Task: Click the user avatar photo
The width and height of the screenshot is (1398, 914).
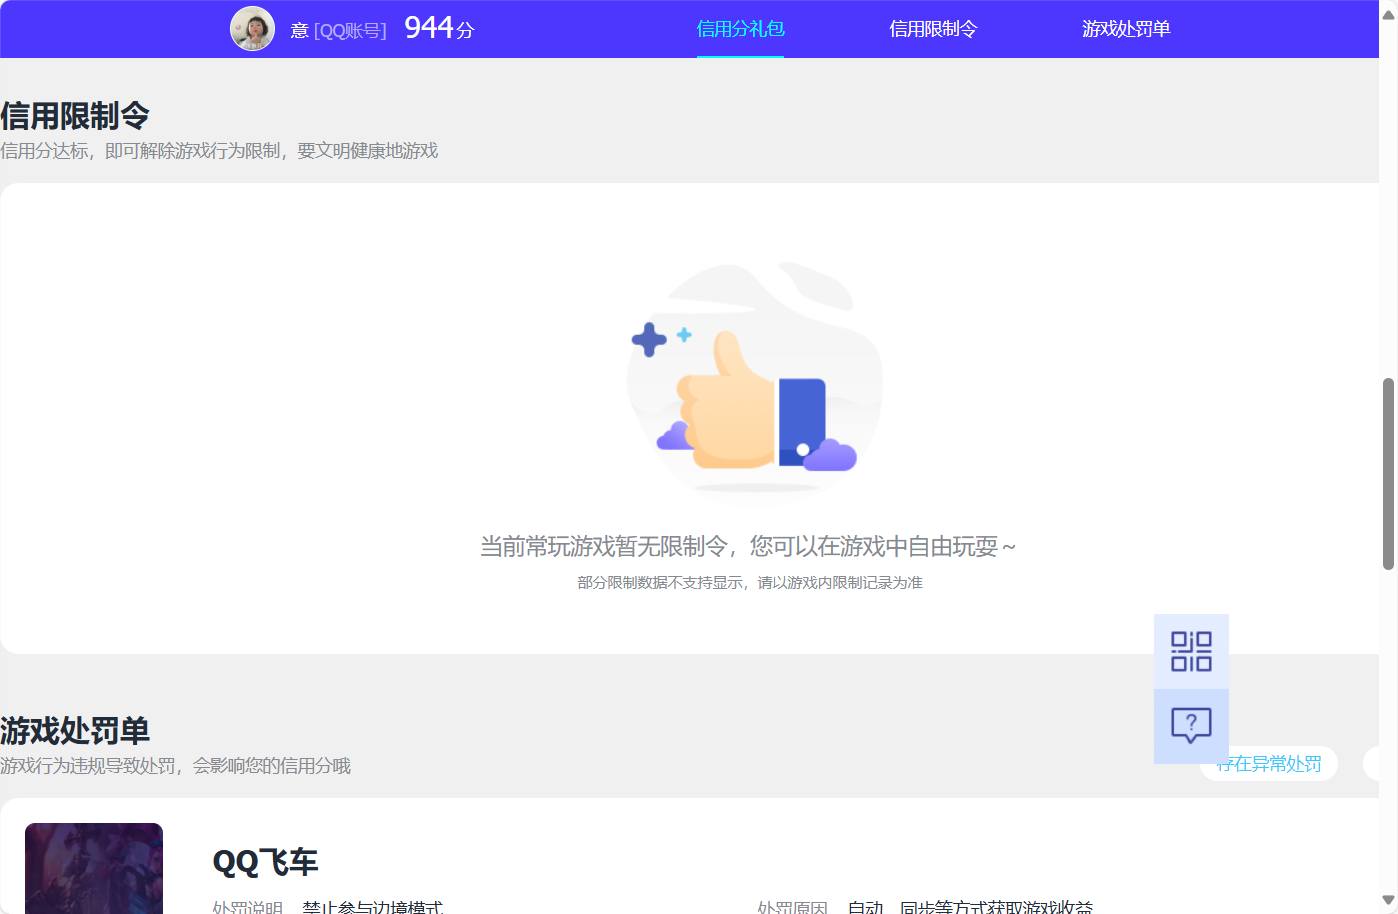Action: tap(253, 28)
